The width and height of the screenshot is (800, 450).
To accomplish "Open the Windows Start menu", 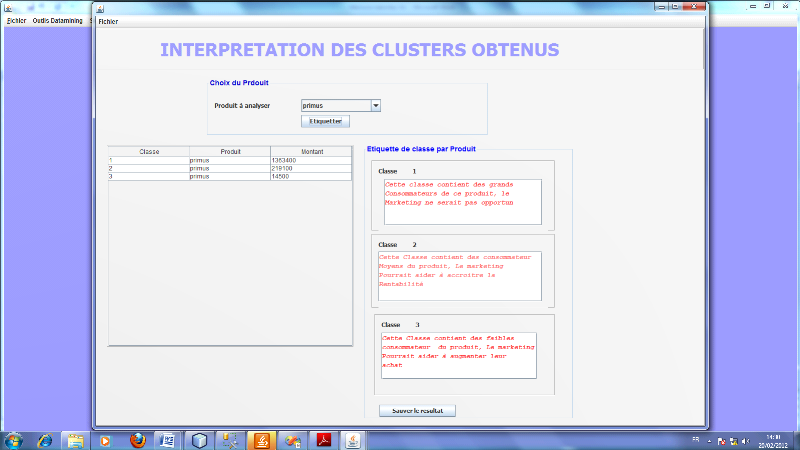I will click(x=15, y=440).
